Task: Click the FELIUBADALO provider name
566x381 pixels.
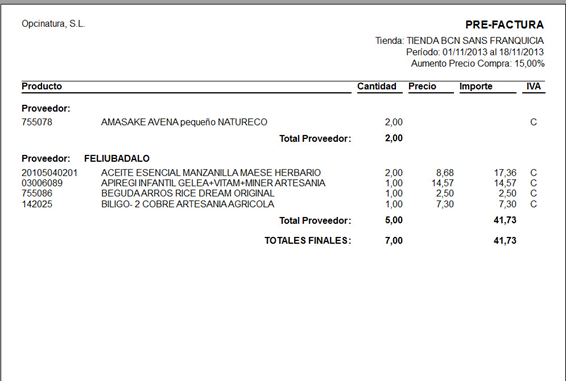Action: tap(117, 159)
